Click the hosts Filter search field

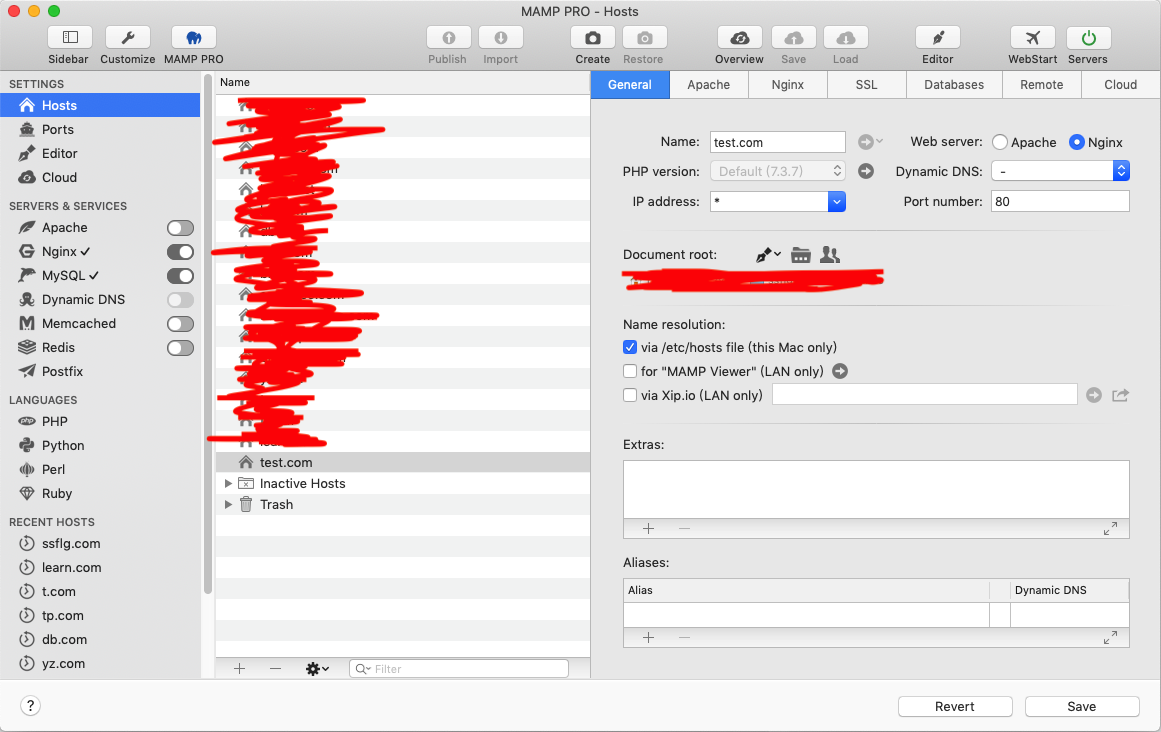pyautogui.click(x=459, y=669)
